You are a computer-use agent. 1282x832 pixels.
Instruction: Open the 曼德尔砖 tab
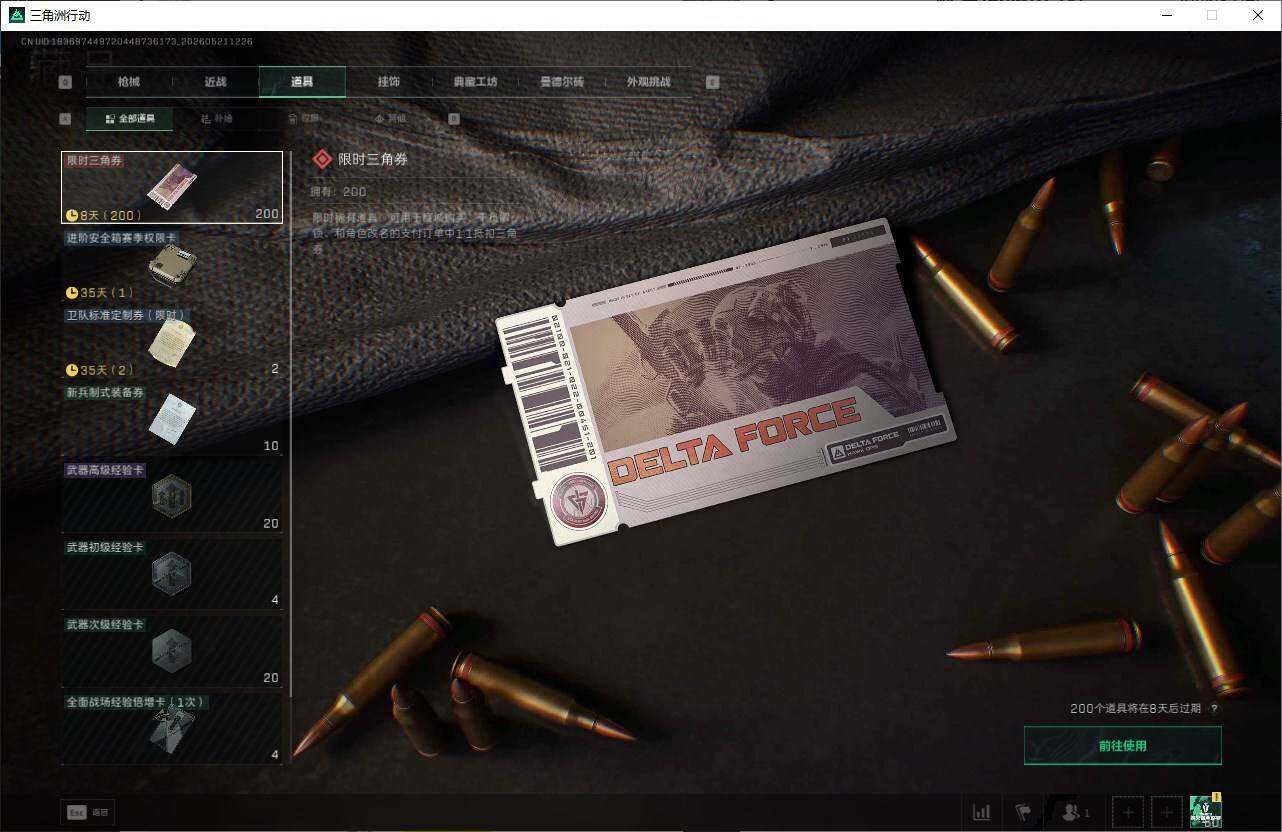(x=562, y=82)
